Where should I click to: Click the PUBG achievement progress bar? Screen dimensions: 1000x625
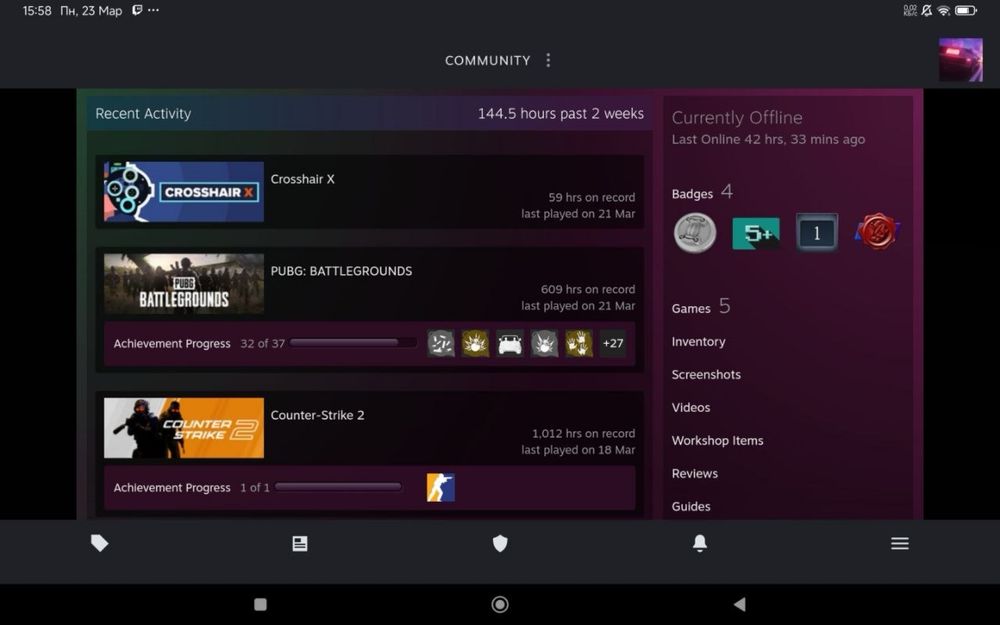[x=352, y=343]
